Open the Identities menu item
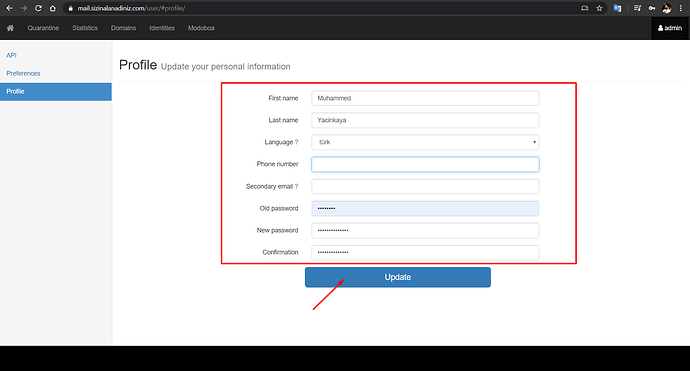 pos(162,28)
